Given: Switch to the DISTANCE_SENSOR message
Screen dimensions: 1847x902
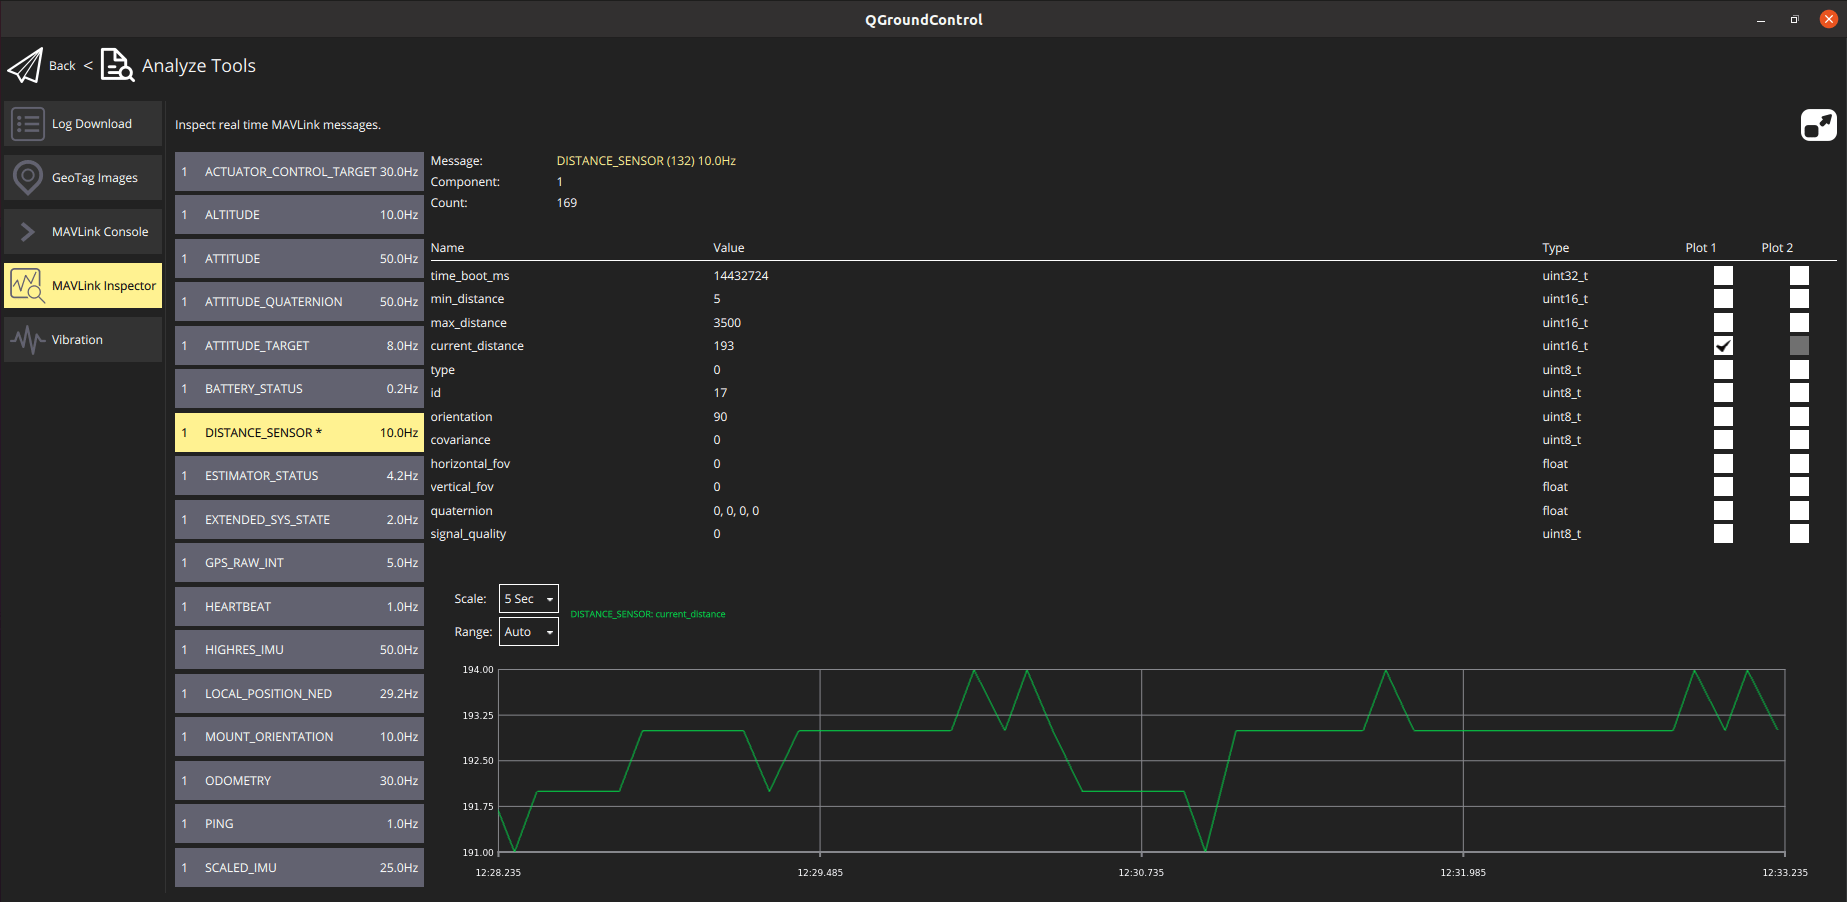Looking at the screenshot, I should click(x=298, y=432).
